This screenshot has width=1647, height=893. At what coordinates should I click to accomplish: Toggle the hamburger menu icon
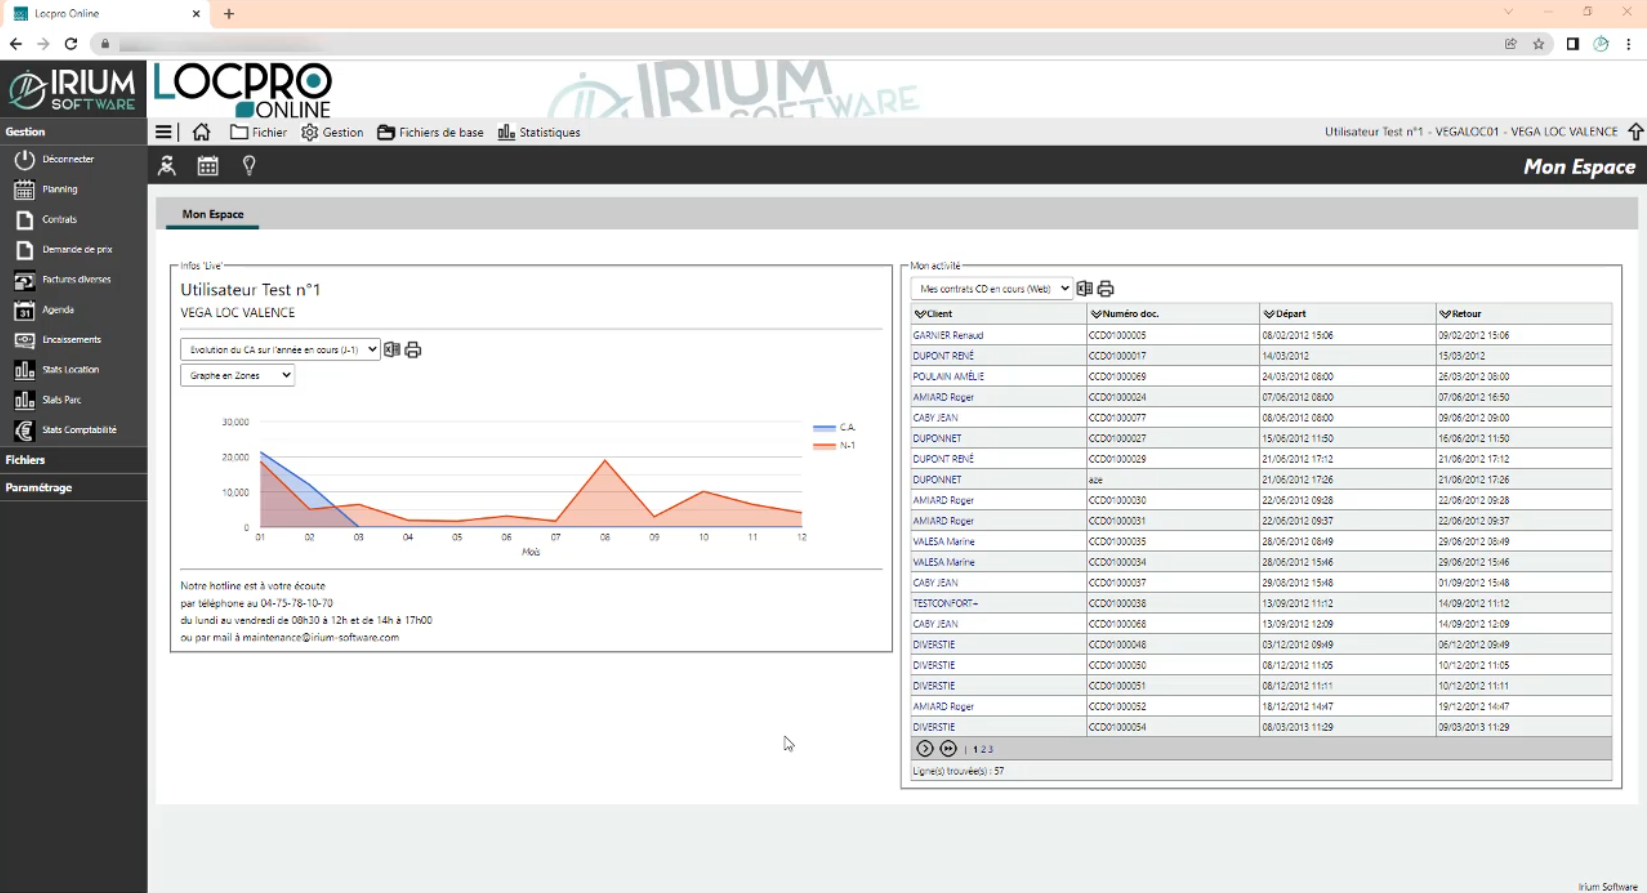pyautogui.click(x=164, y=132)
